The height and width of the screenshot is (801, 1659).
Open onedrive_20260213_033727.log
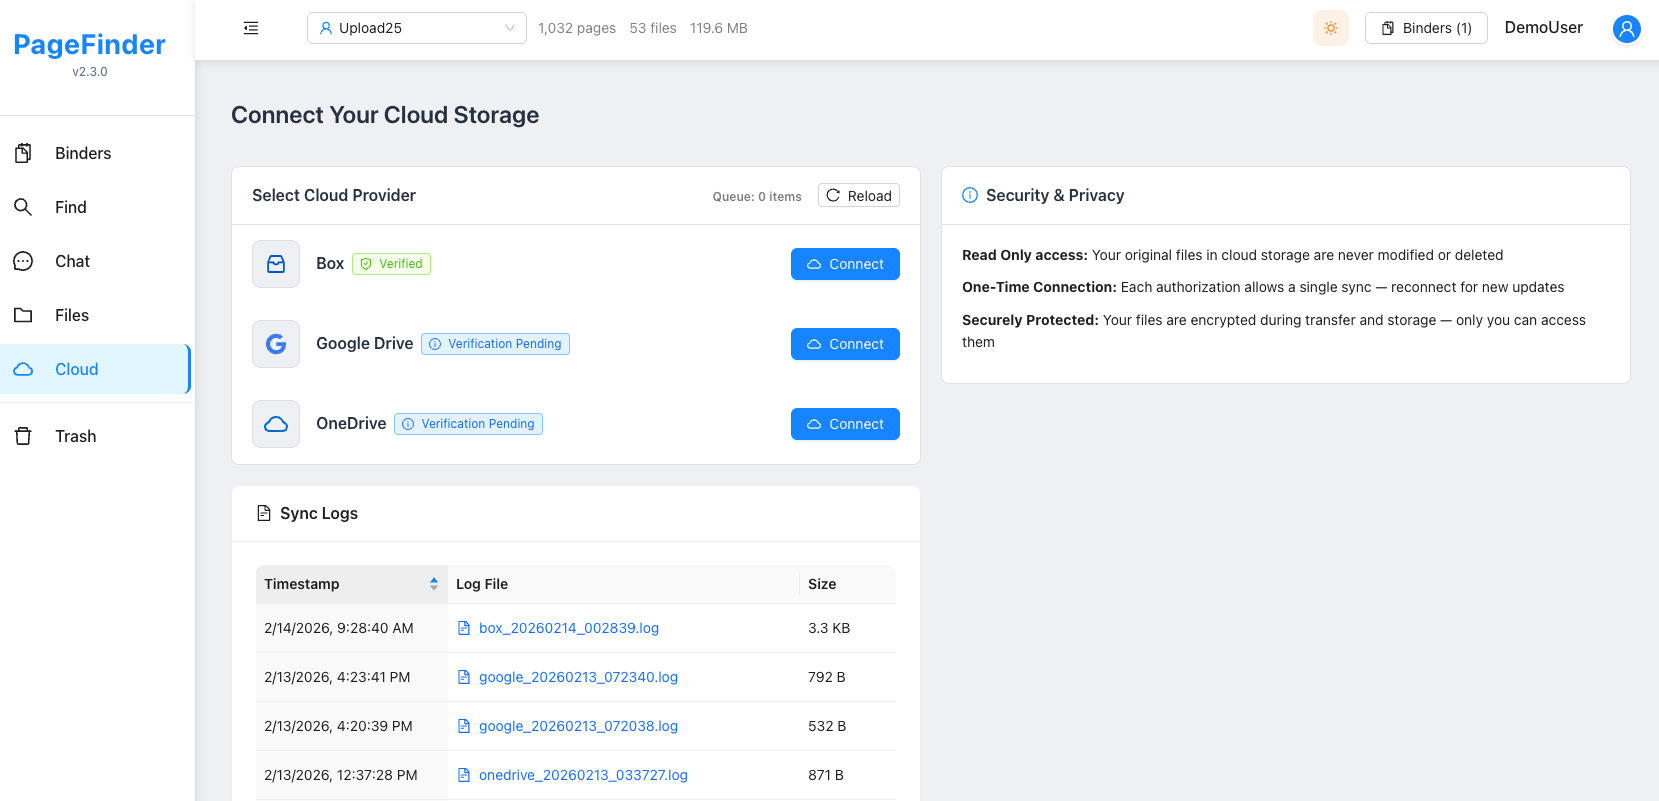[583, 775]
